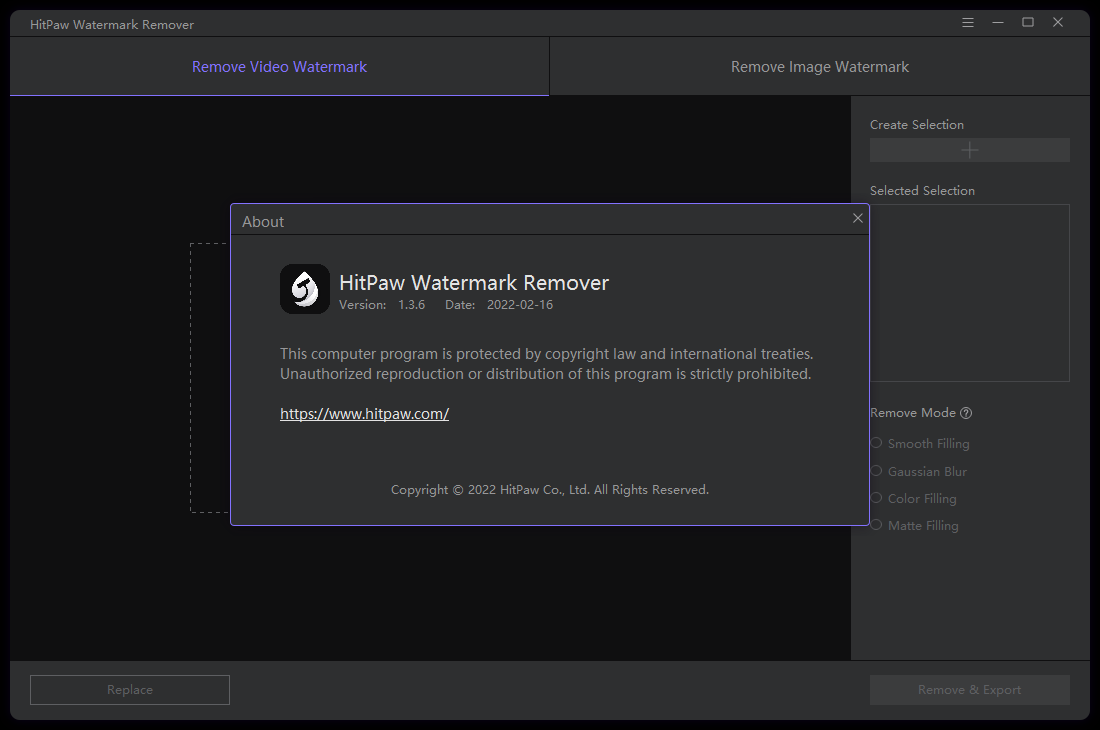Click the Remove Mode label
Viewport: 1100px width, 730px height.
(x=913, y=413)
